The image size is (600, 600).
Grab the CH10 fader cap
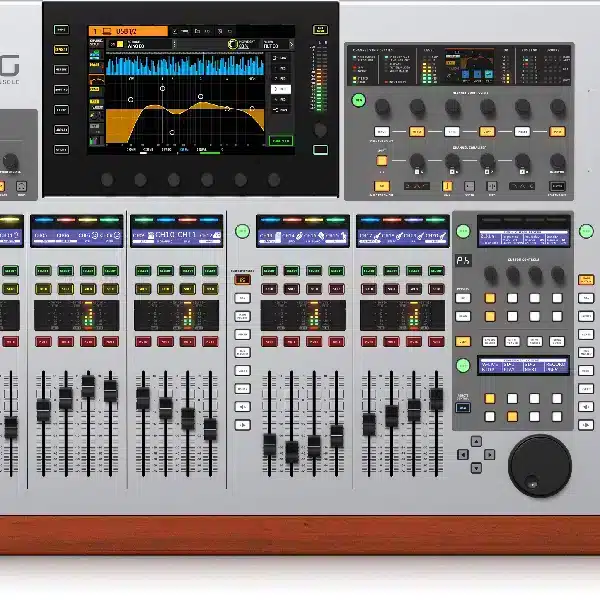(166, 408)
